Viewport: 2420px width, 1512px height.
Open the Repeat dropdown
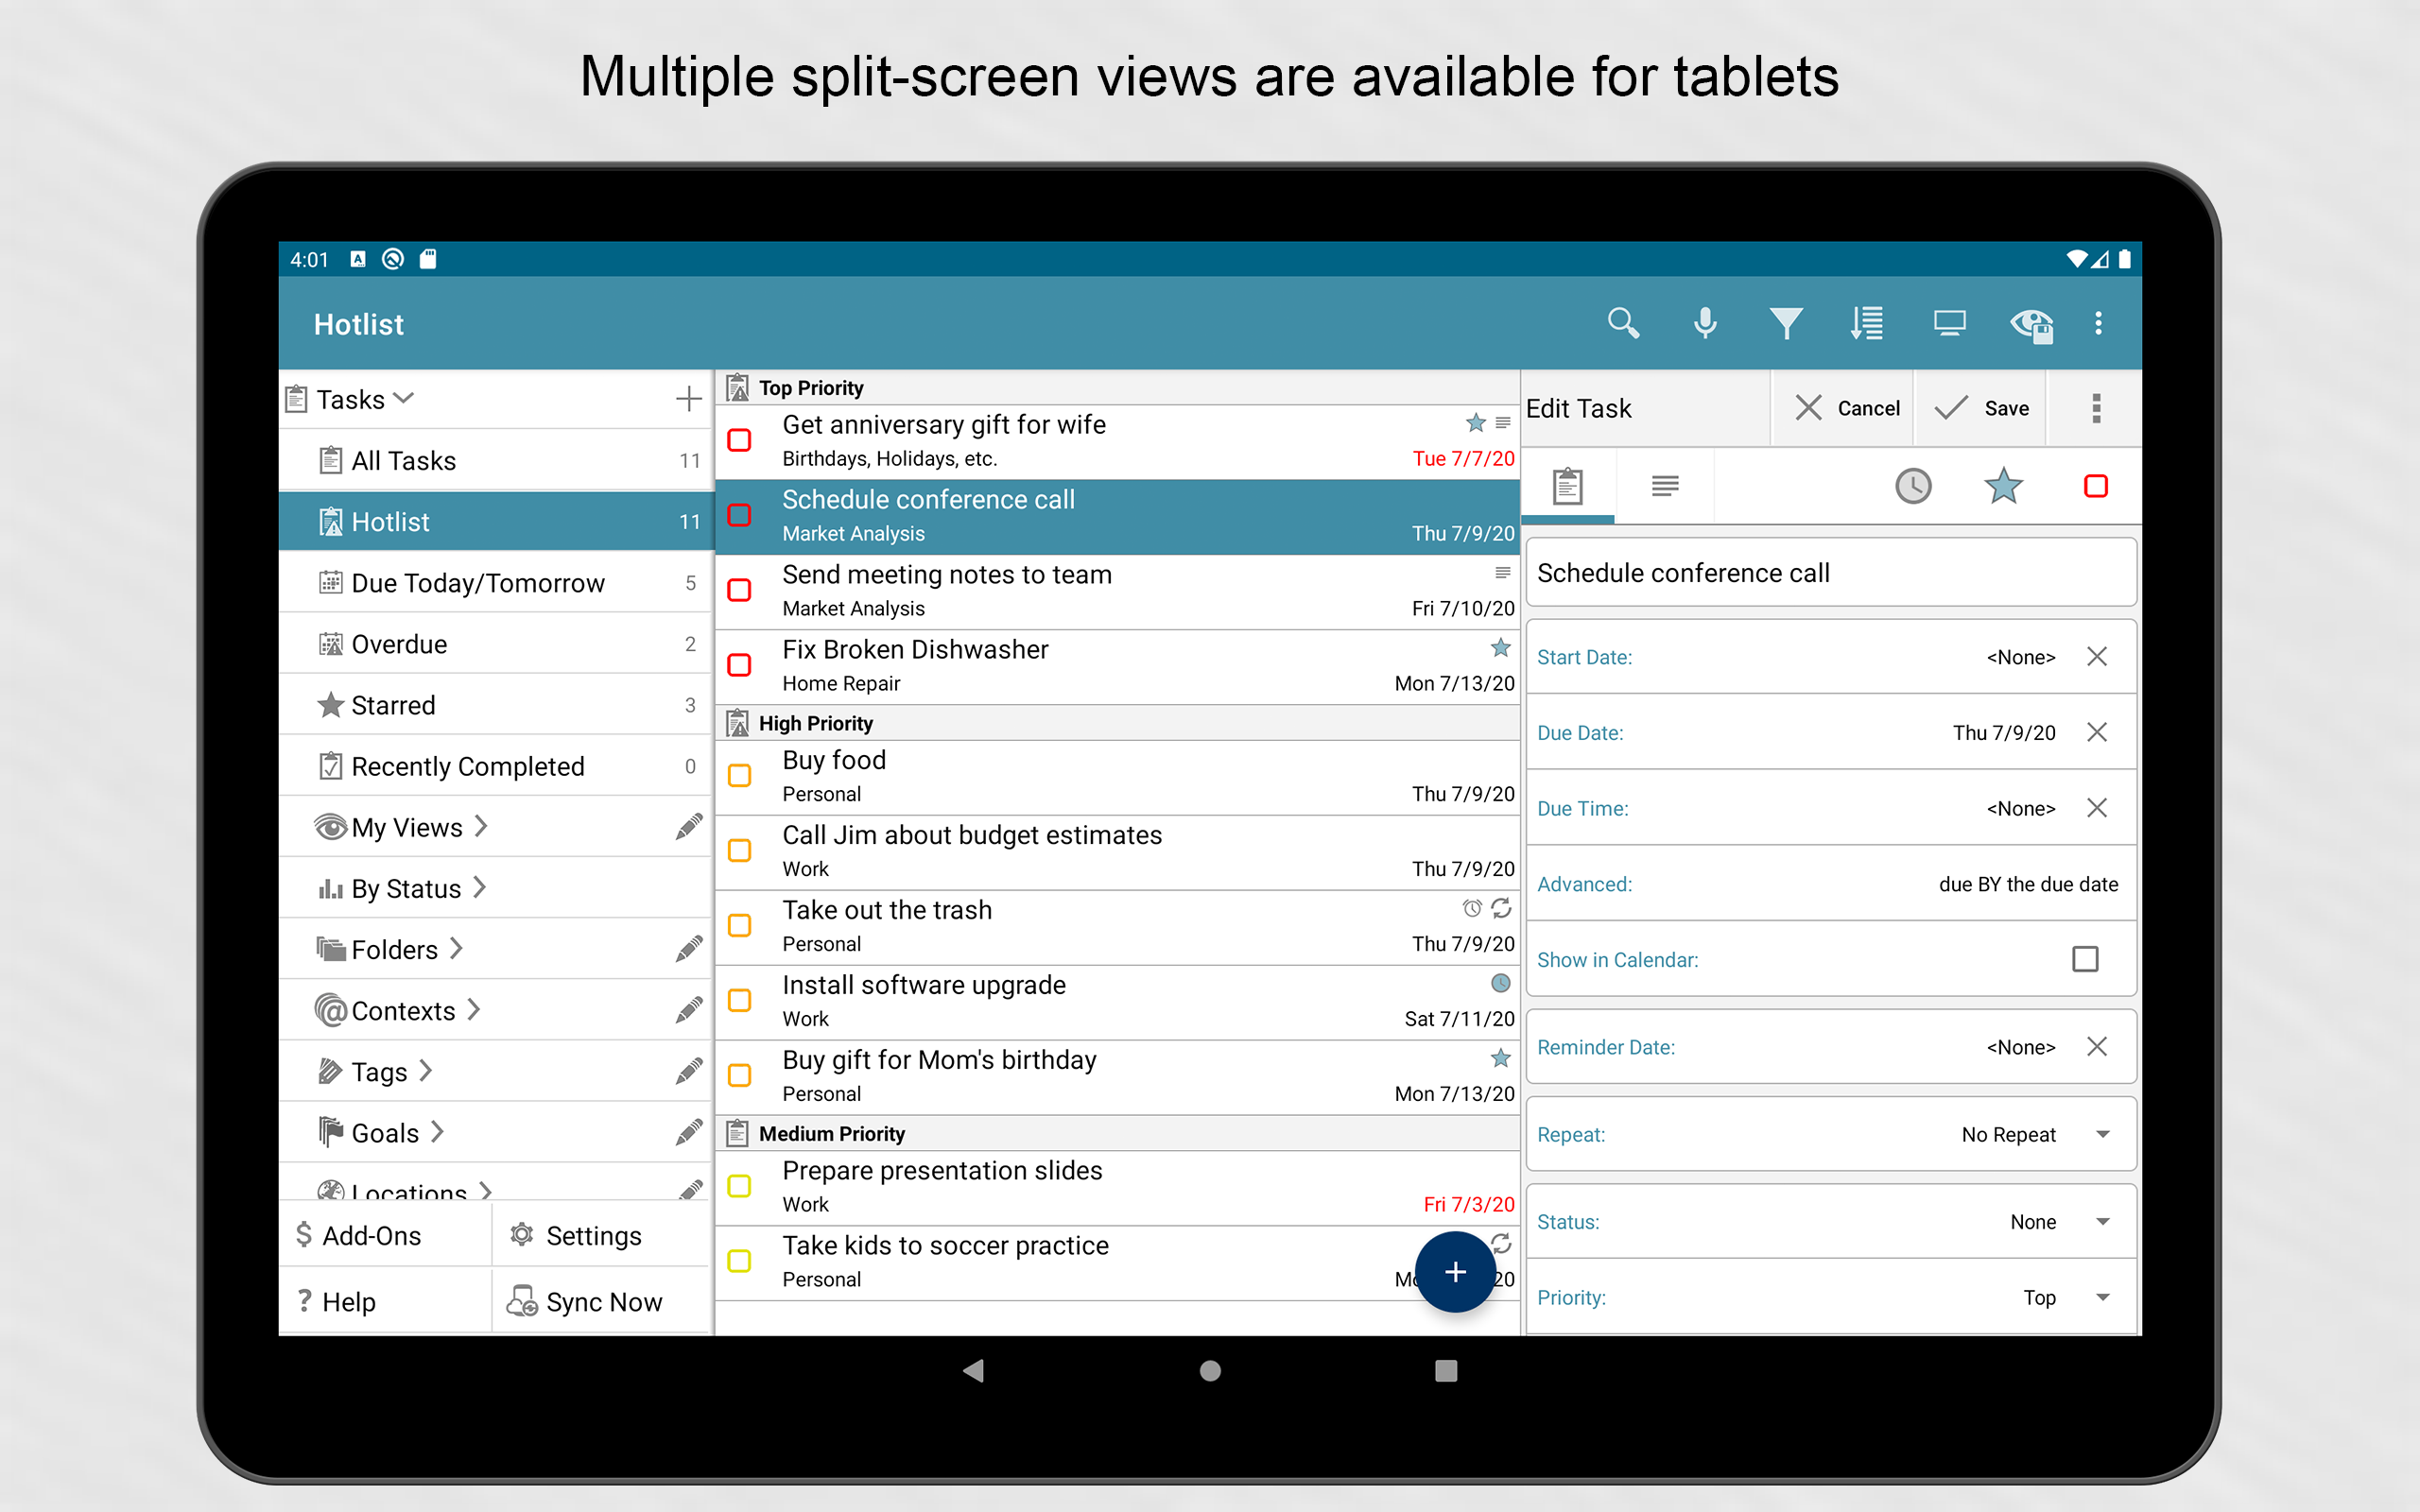1831,1134
